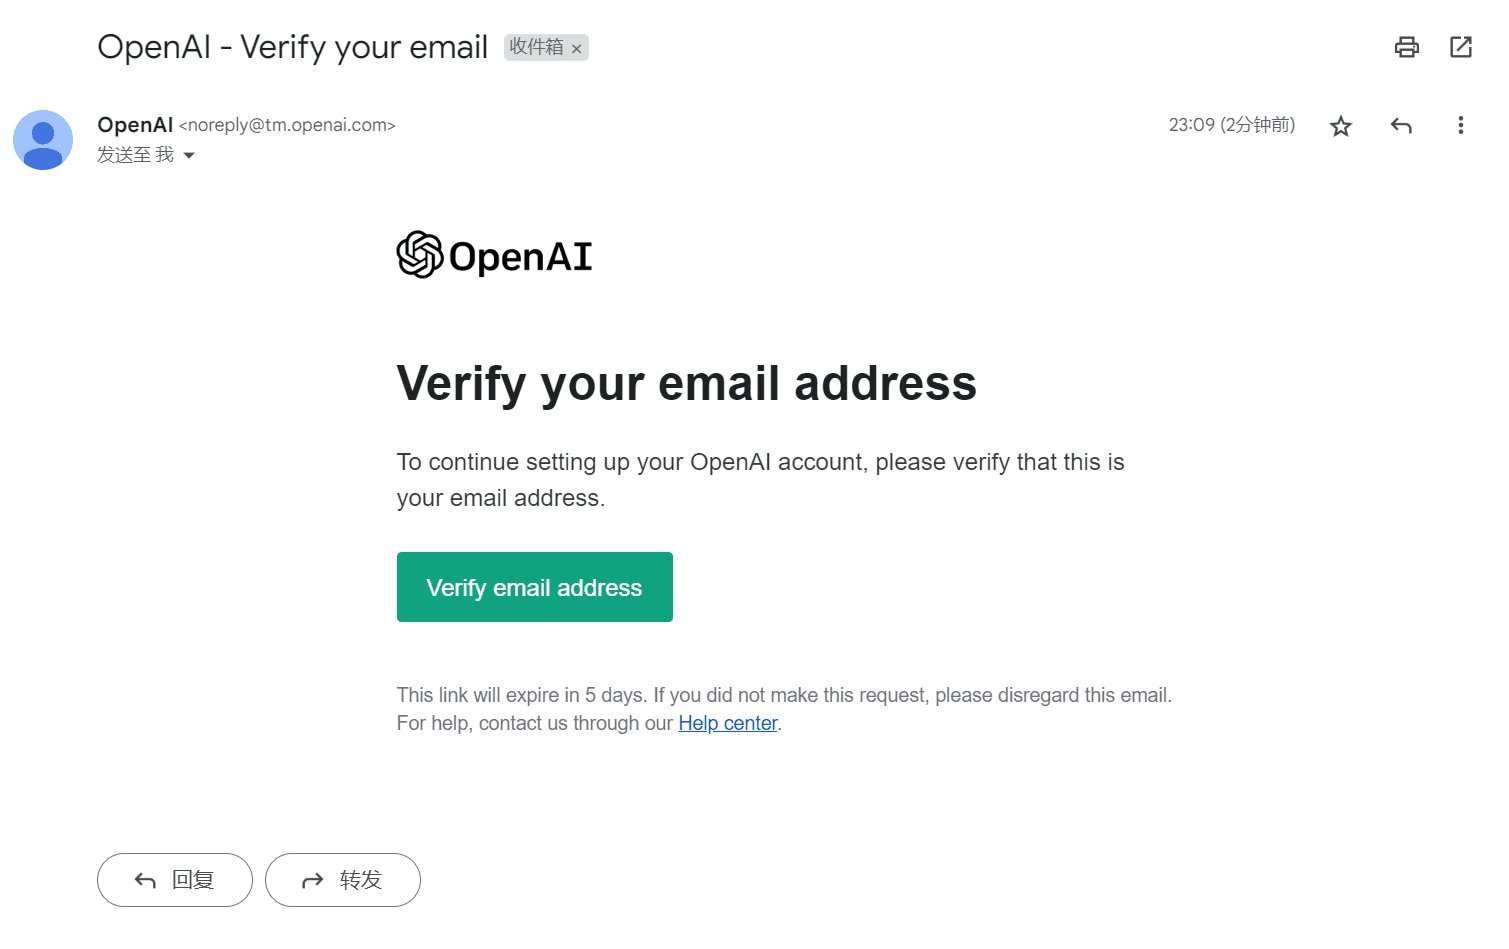
Task: Expand recipient details arrow next to 发送至 我
Action: coord(189,155)
